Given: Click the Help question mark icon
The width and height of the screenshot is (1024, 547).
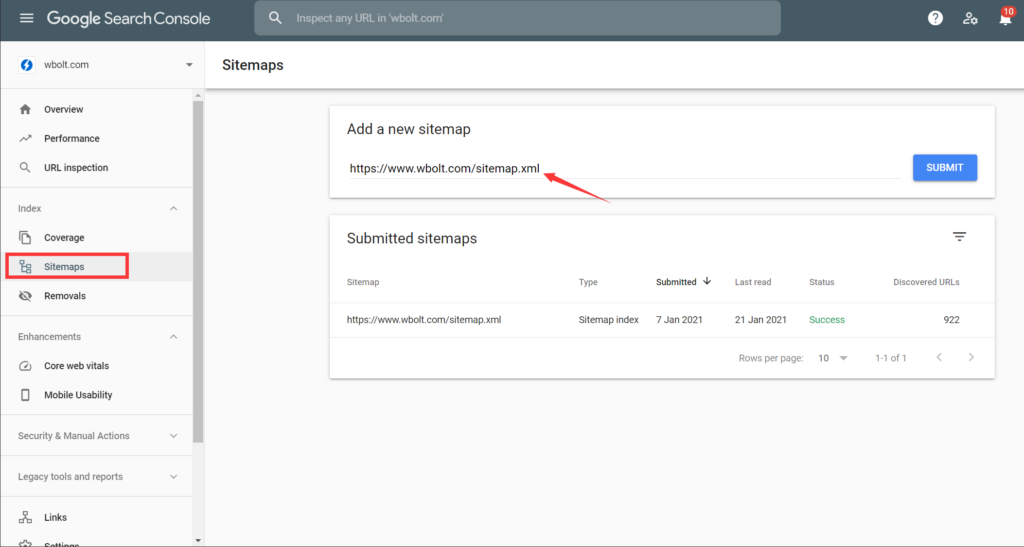Looking at the screenshot, I should [935, 18].
